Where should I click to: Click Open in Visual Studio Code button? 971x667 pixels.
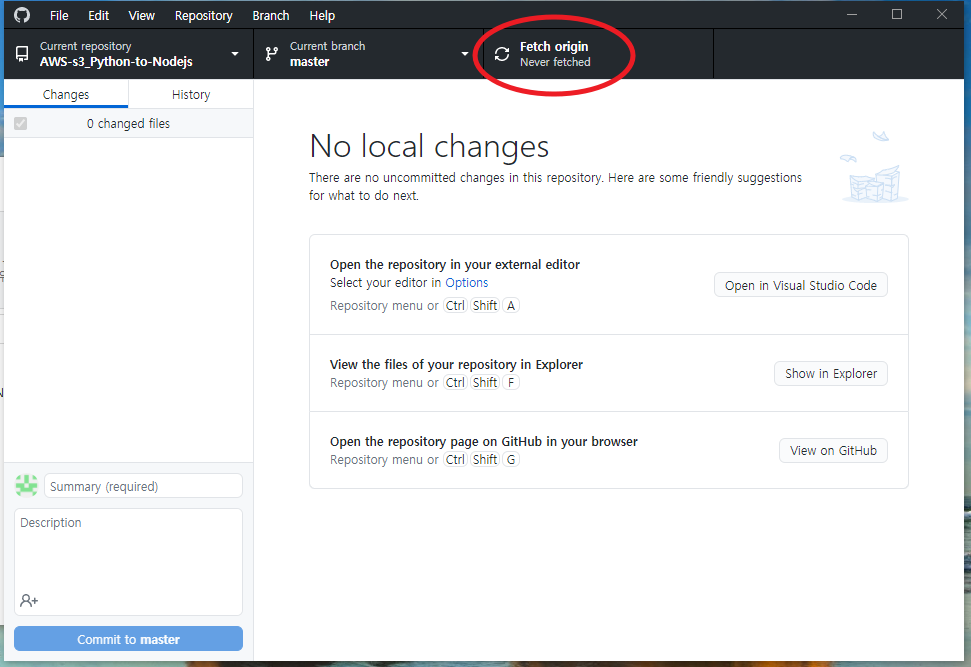[x=801, y=285]
